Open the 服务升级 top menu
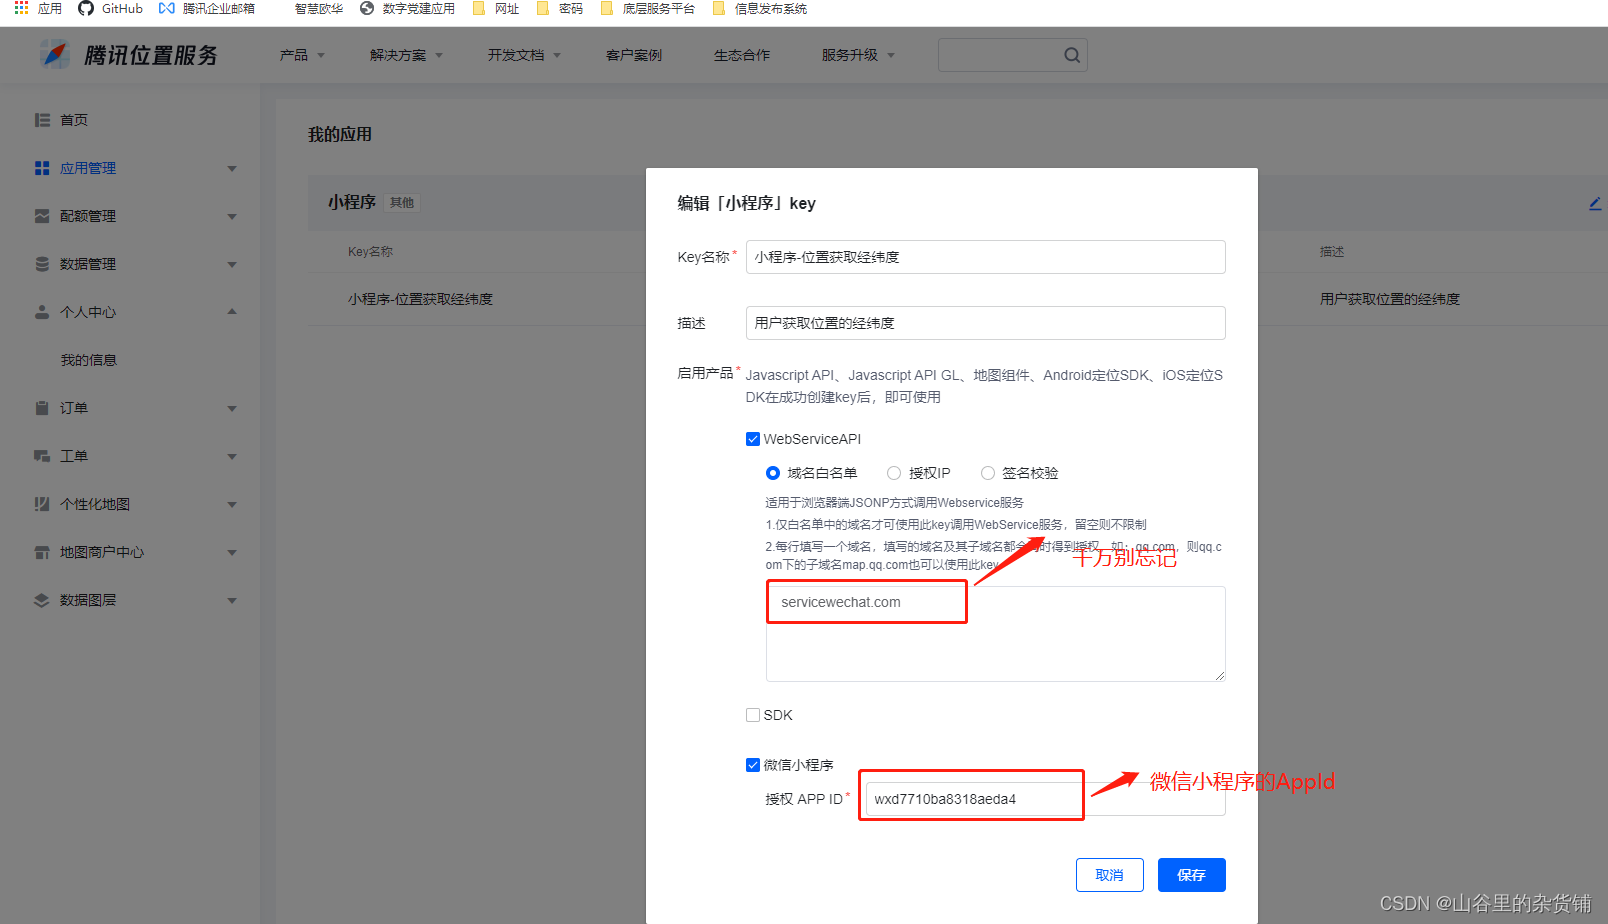The height and width of the screenshot is (924, 1608). tap(858, 55)
